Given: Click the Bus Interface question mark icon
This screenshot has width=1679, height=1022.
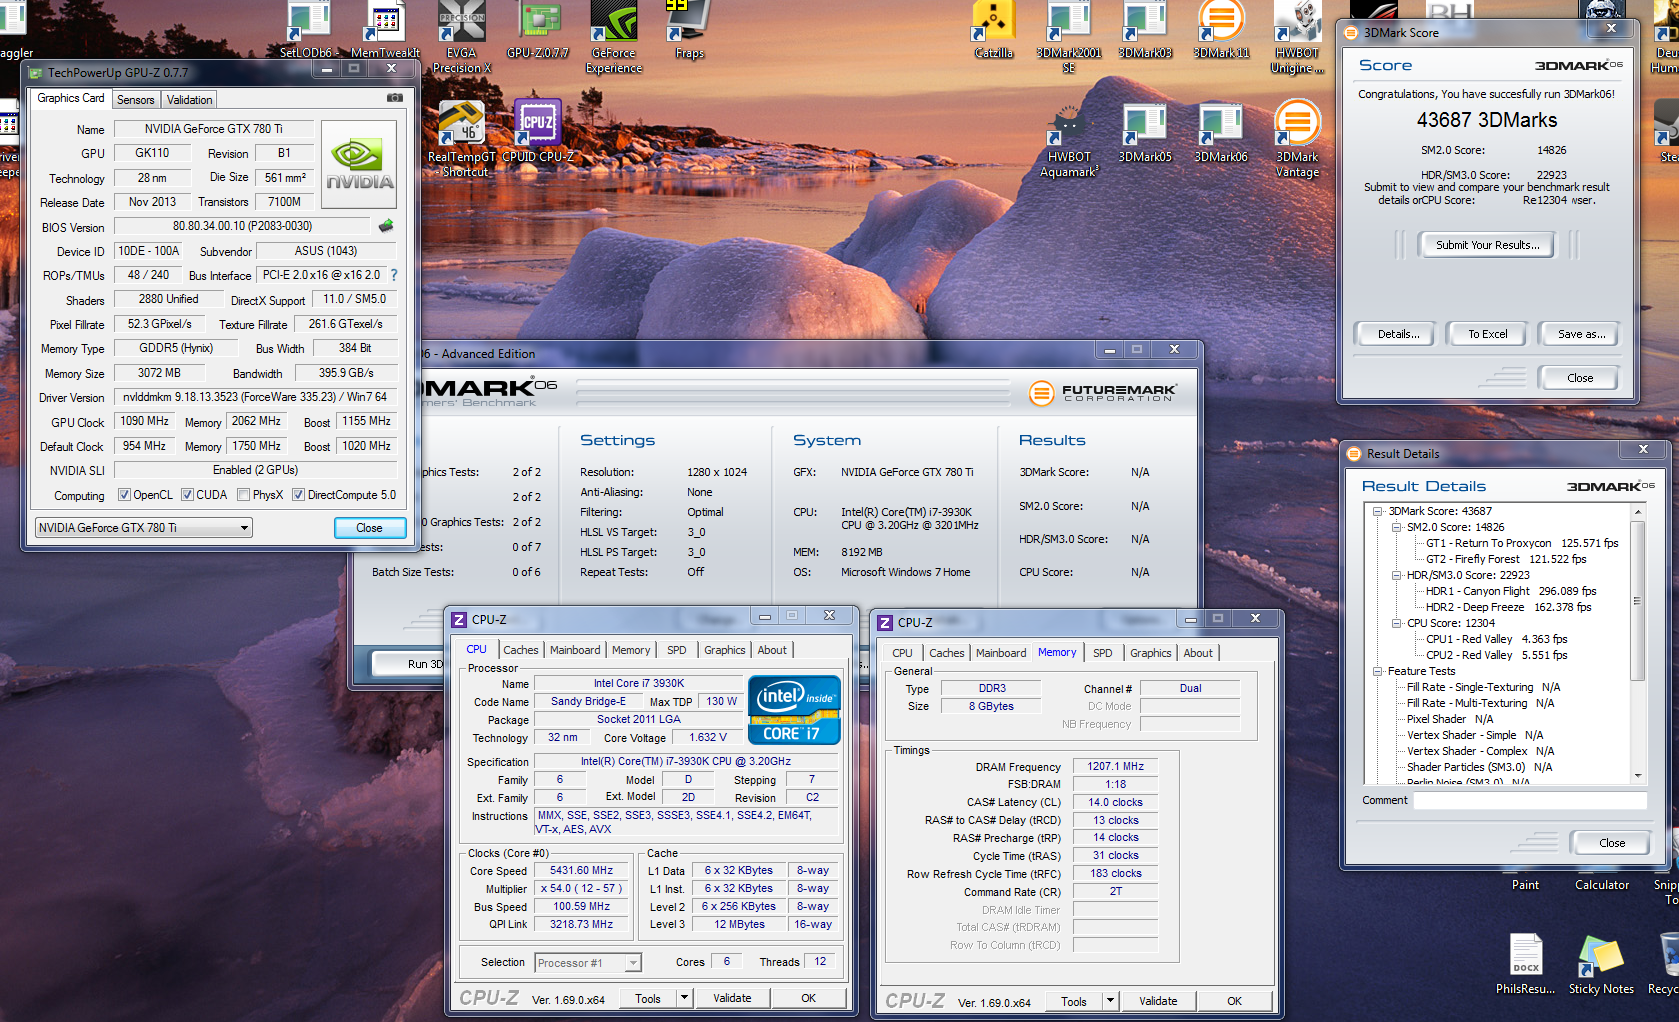Looking at the screenshot, I should click(393, 274).
